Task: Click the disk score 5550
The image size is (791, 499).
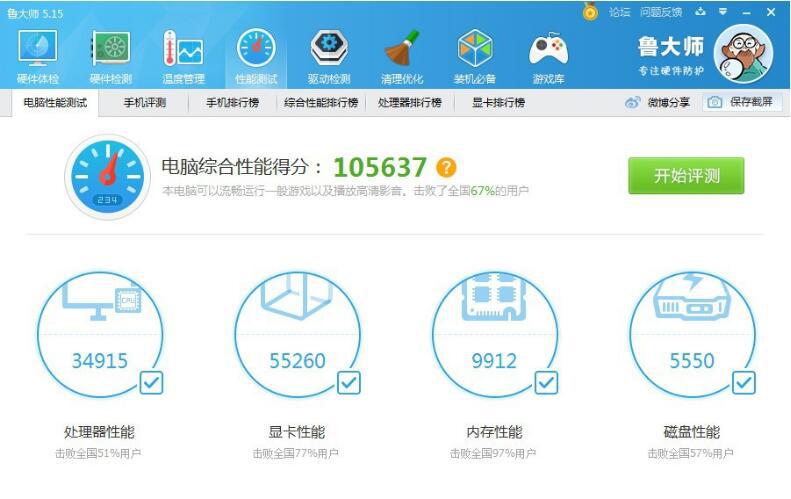Action: pyautogui.click(x=692, y=361)
